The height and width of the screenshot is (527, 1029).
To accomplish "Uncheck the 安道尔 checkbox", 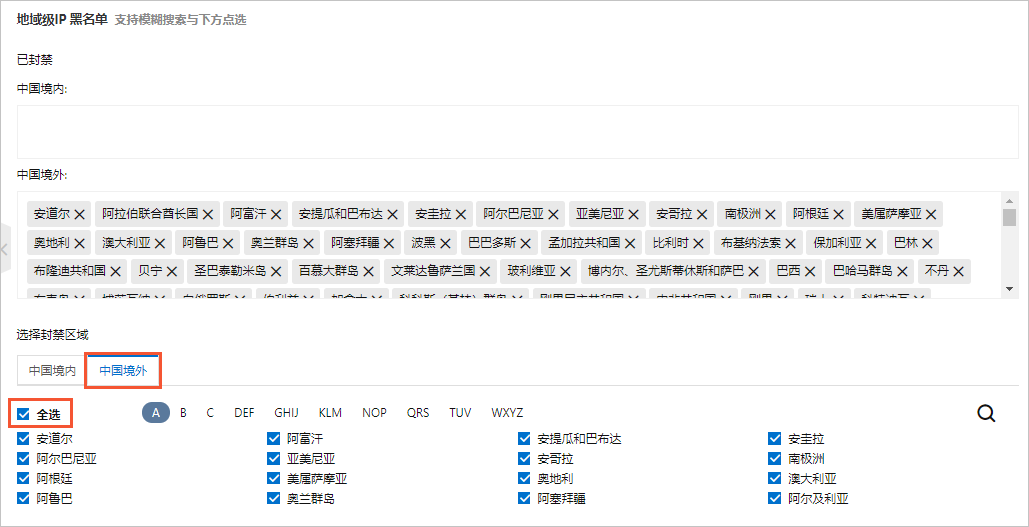I will 24,438.
